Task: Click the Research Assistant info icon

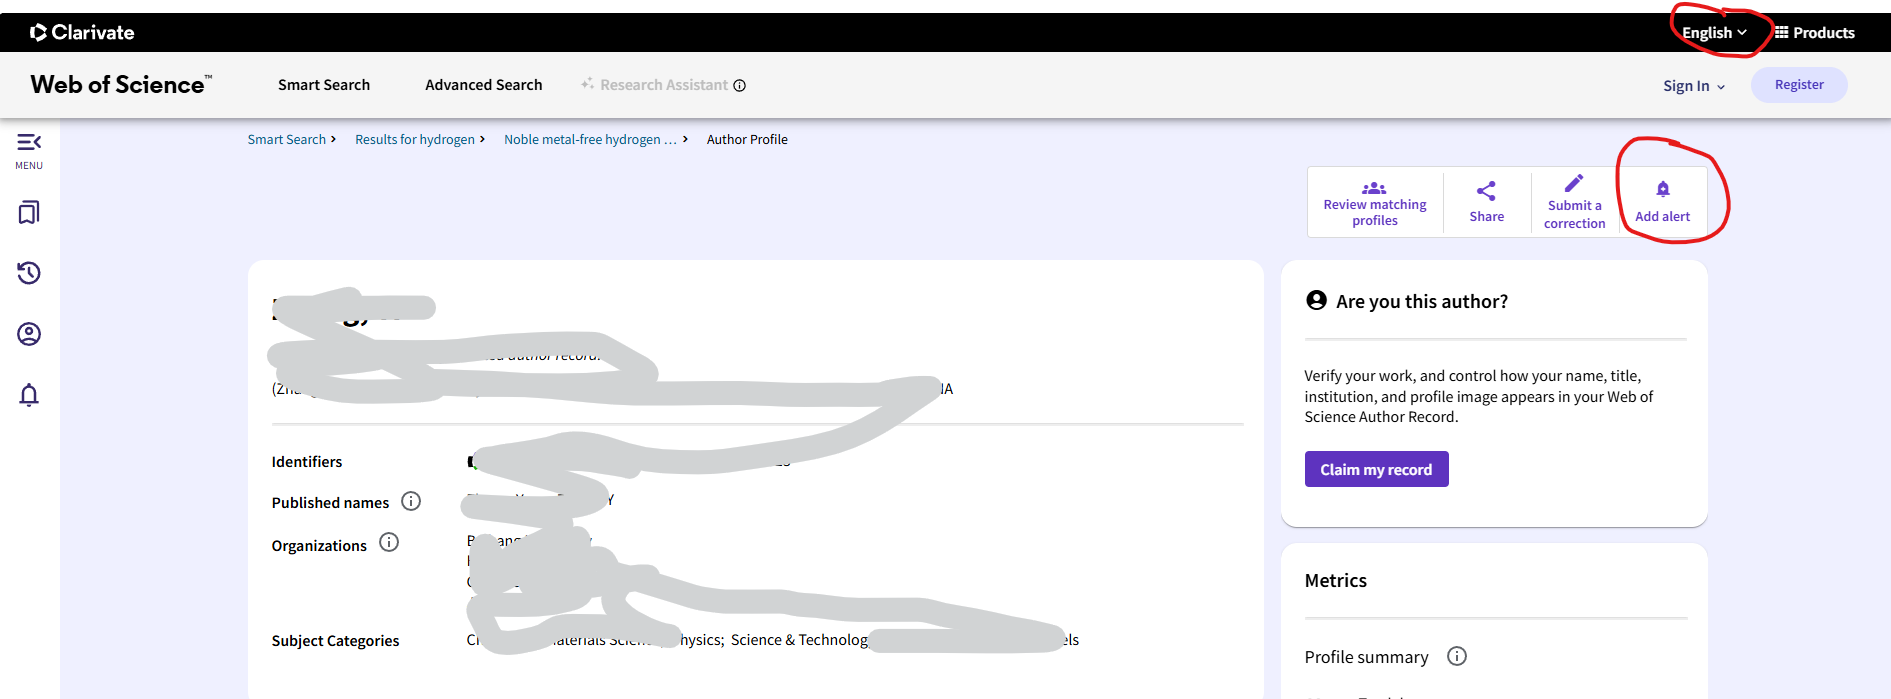Action: 740,85
